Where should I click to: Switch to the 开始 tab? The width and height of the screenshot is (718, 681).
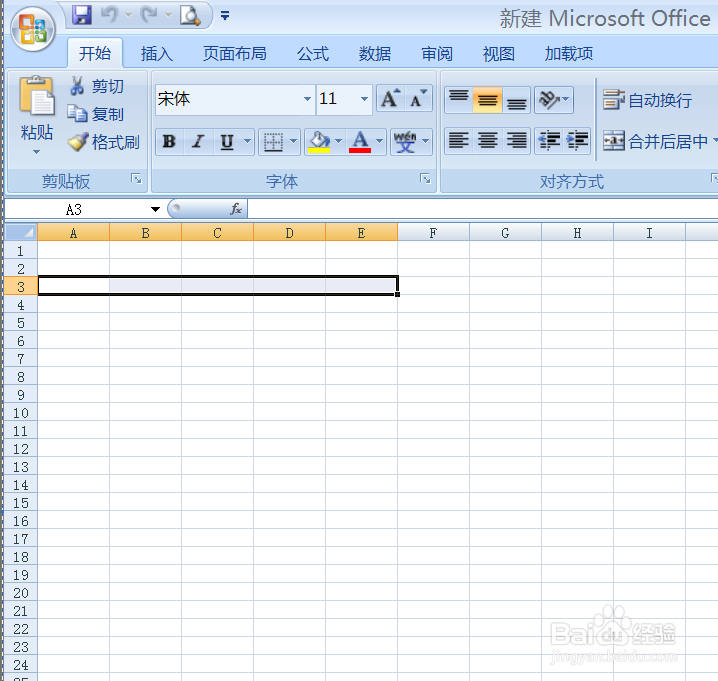95,54
